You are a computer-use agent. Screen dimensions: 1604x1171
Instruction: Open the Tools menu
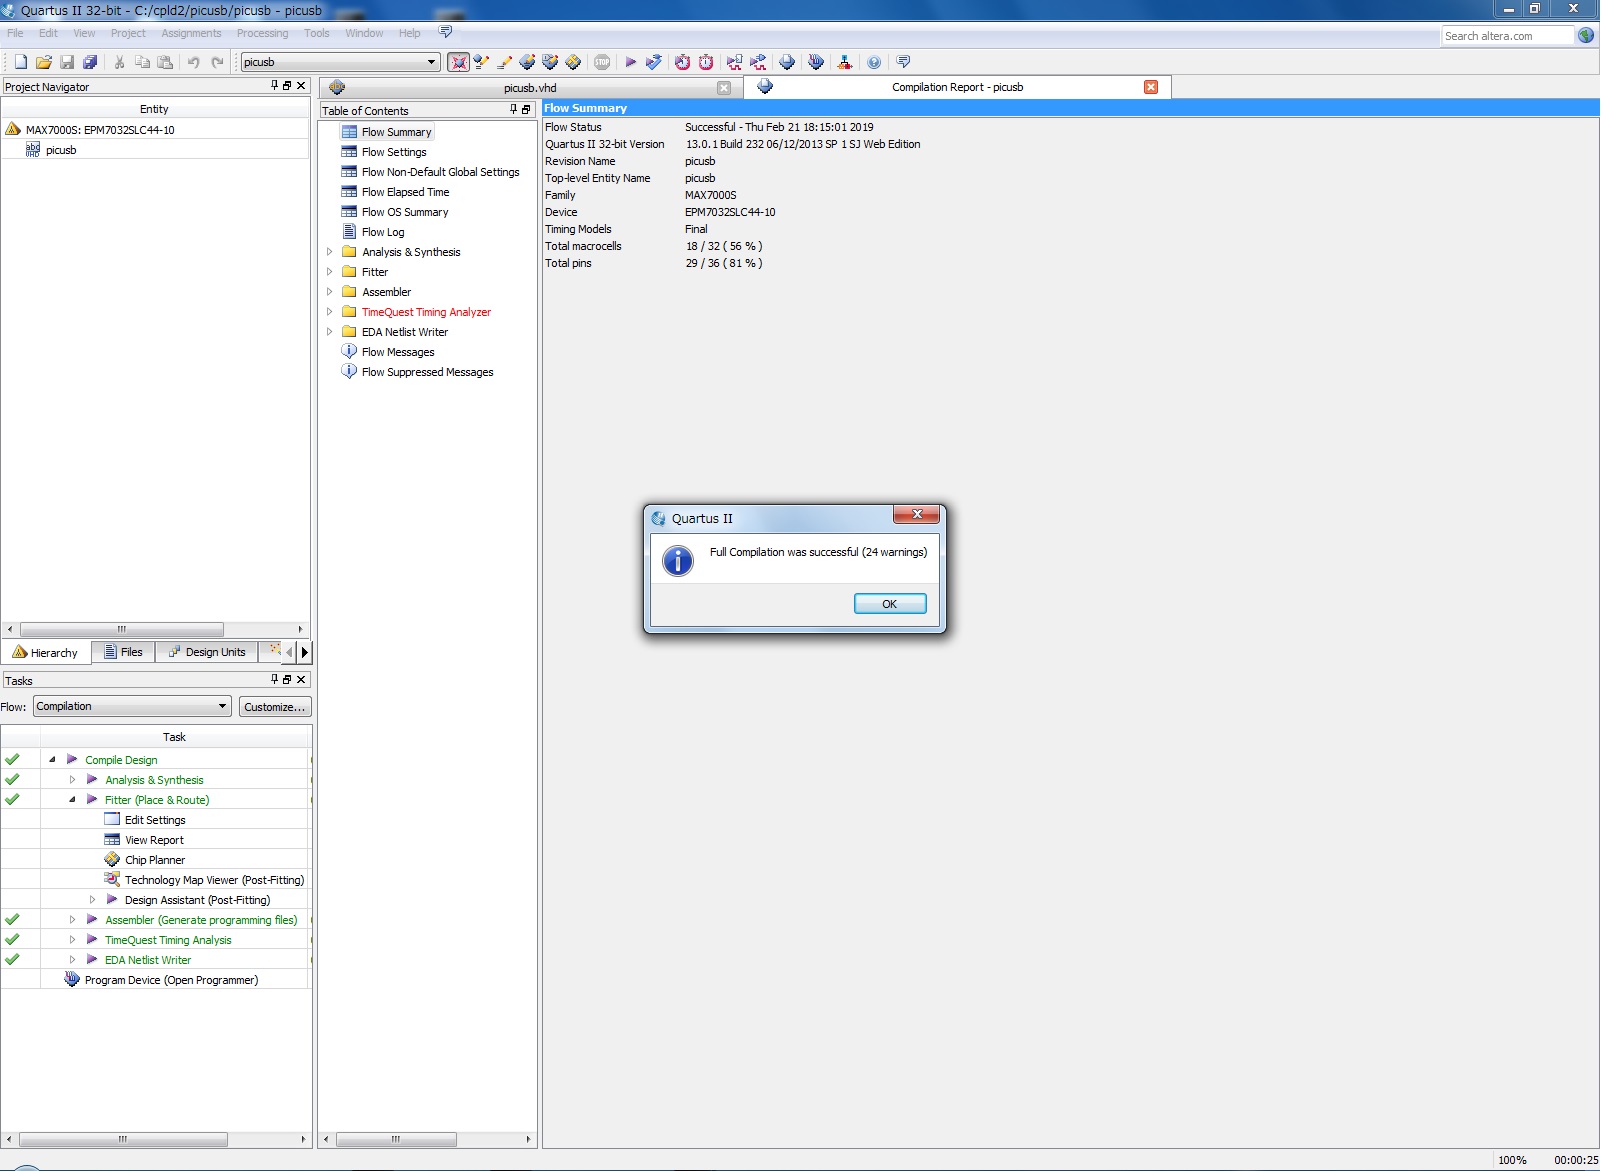pos(317,33)
